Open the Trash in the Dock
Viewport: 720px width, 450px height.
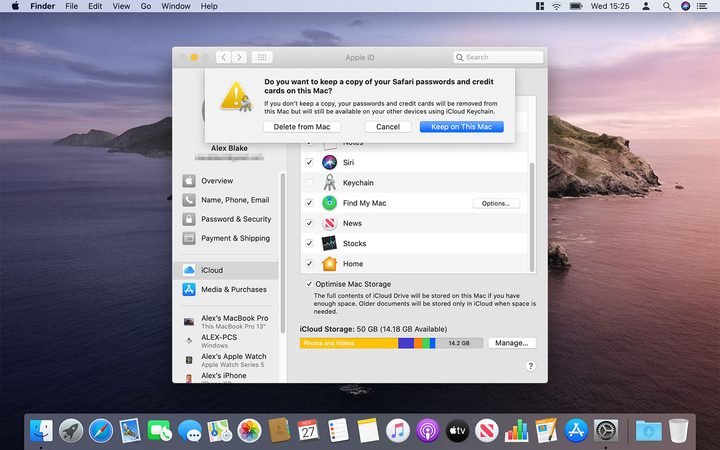(678, 431)
